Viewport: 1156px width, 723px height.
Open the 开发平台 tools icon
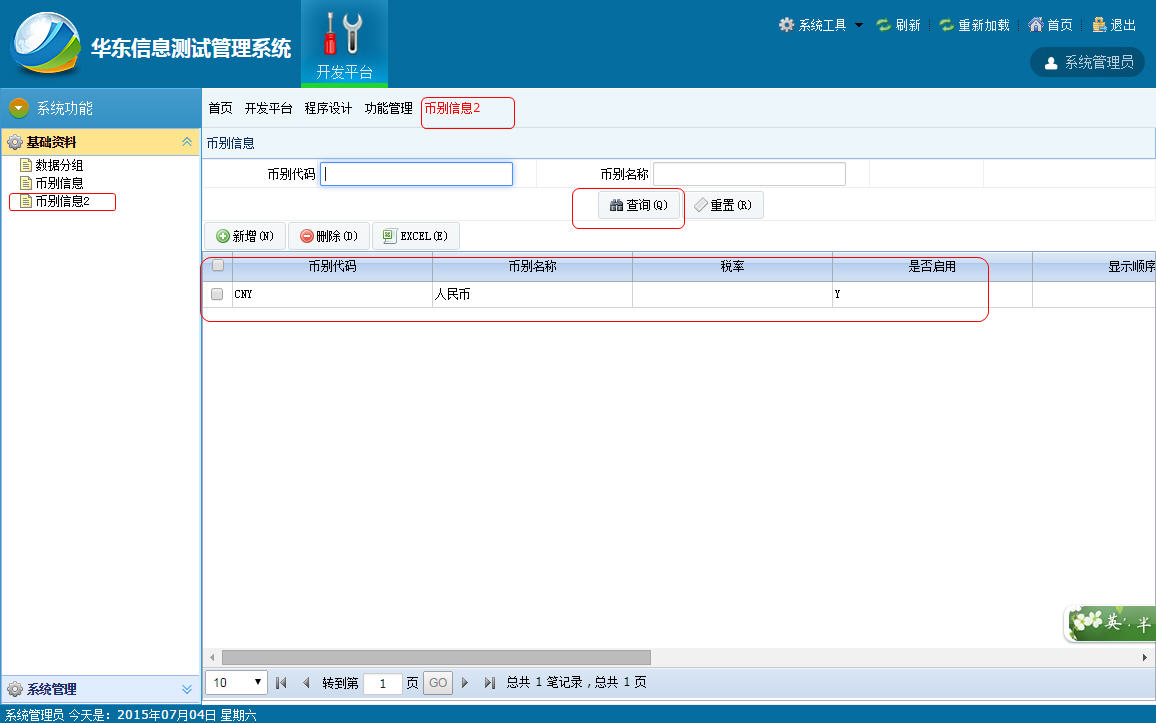point(344,44)
